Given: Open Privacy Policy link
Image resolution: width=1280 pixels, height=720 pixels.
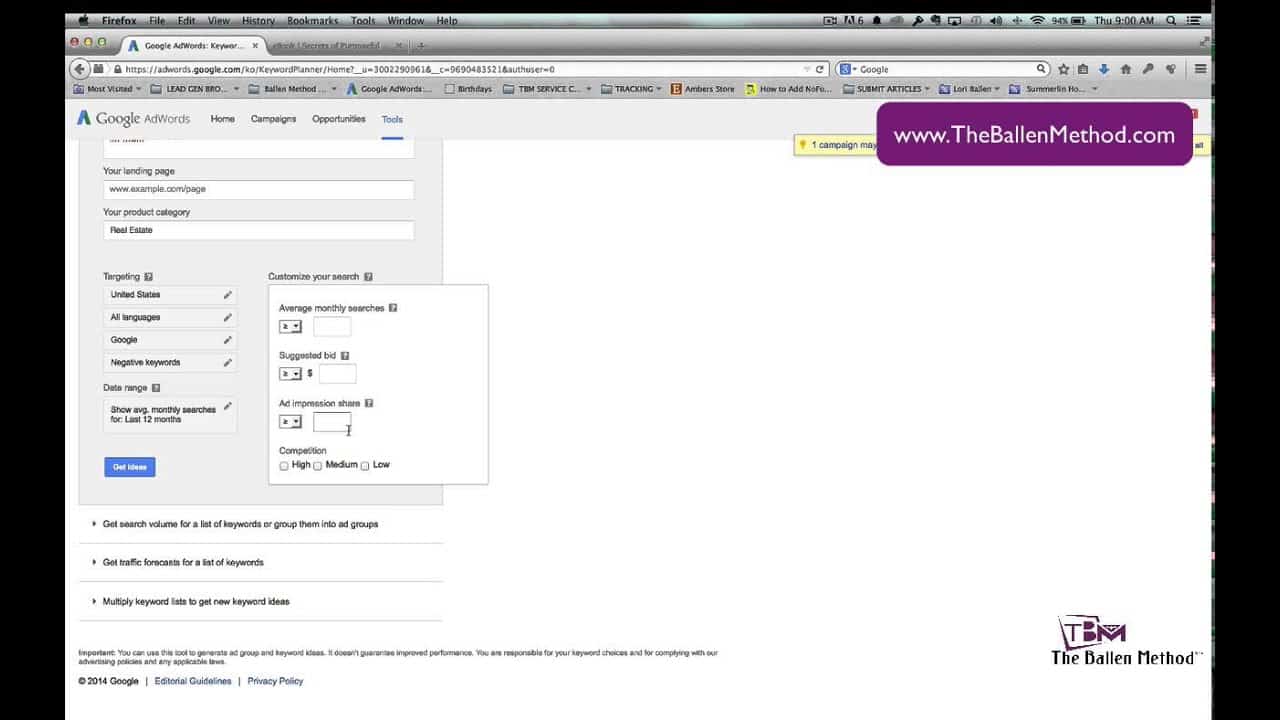Looking at the screenshot, I should pos(275,681).
